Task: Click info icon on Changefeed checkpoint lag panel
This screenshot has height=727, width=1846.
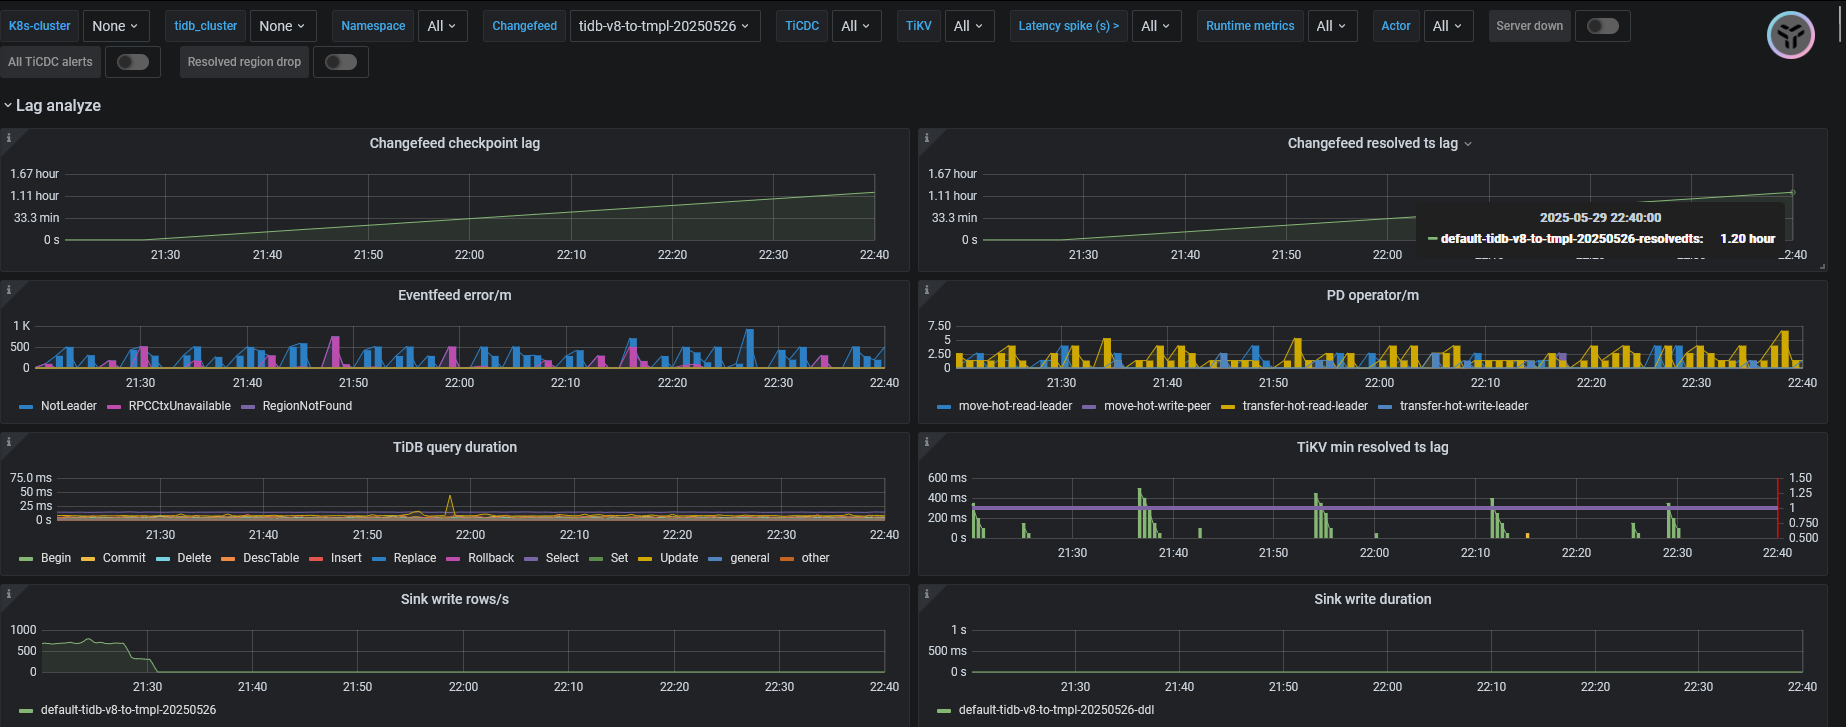Action: pyautogui.click(x=9, y=138)
